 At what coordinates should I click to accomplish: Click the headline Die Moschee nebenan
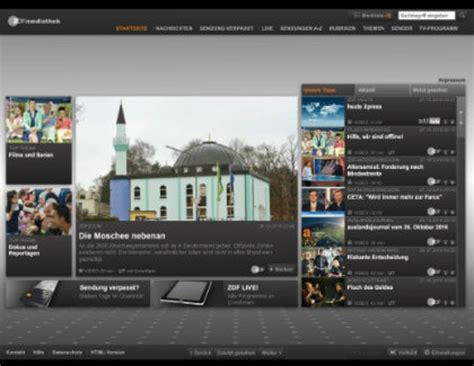click(x=122, y=236)
